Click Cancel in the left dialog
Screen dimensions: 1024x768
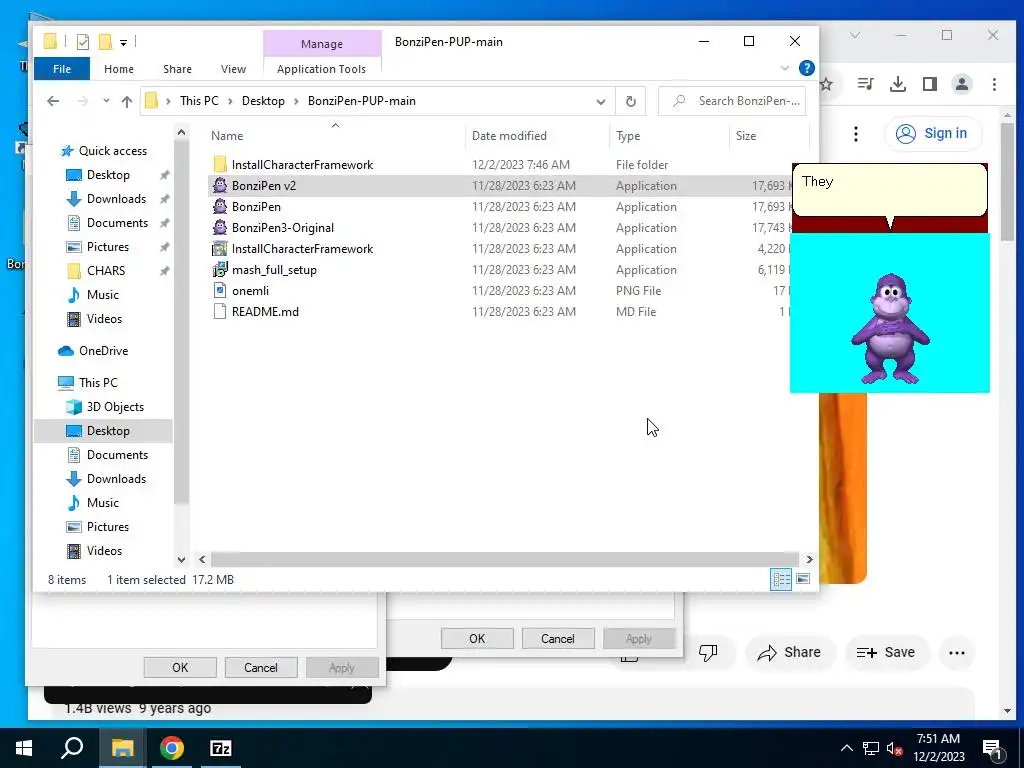pyautogui.click(x=261, y=667)
